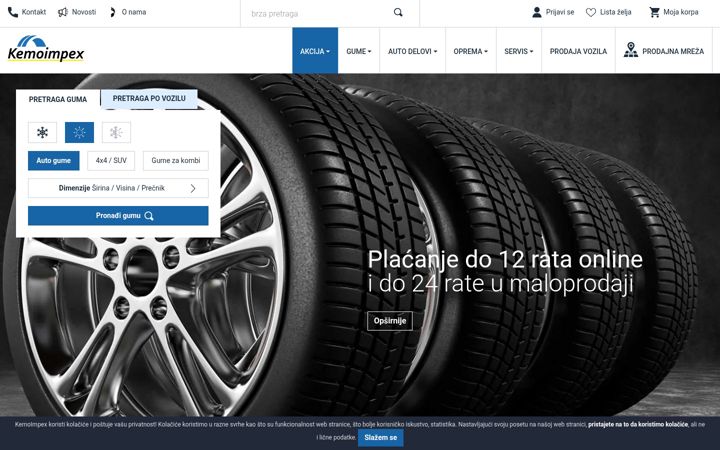Expand the GUME menu
Viewport: 720px width, 450px height.
(x=359, y=51)
